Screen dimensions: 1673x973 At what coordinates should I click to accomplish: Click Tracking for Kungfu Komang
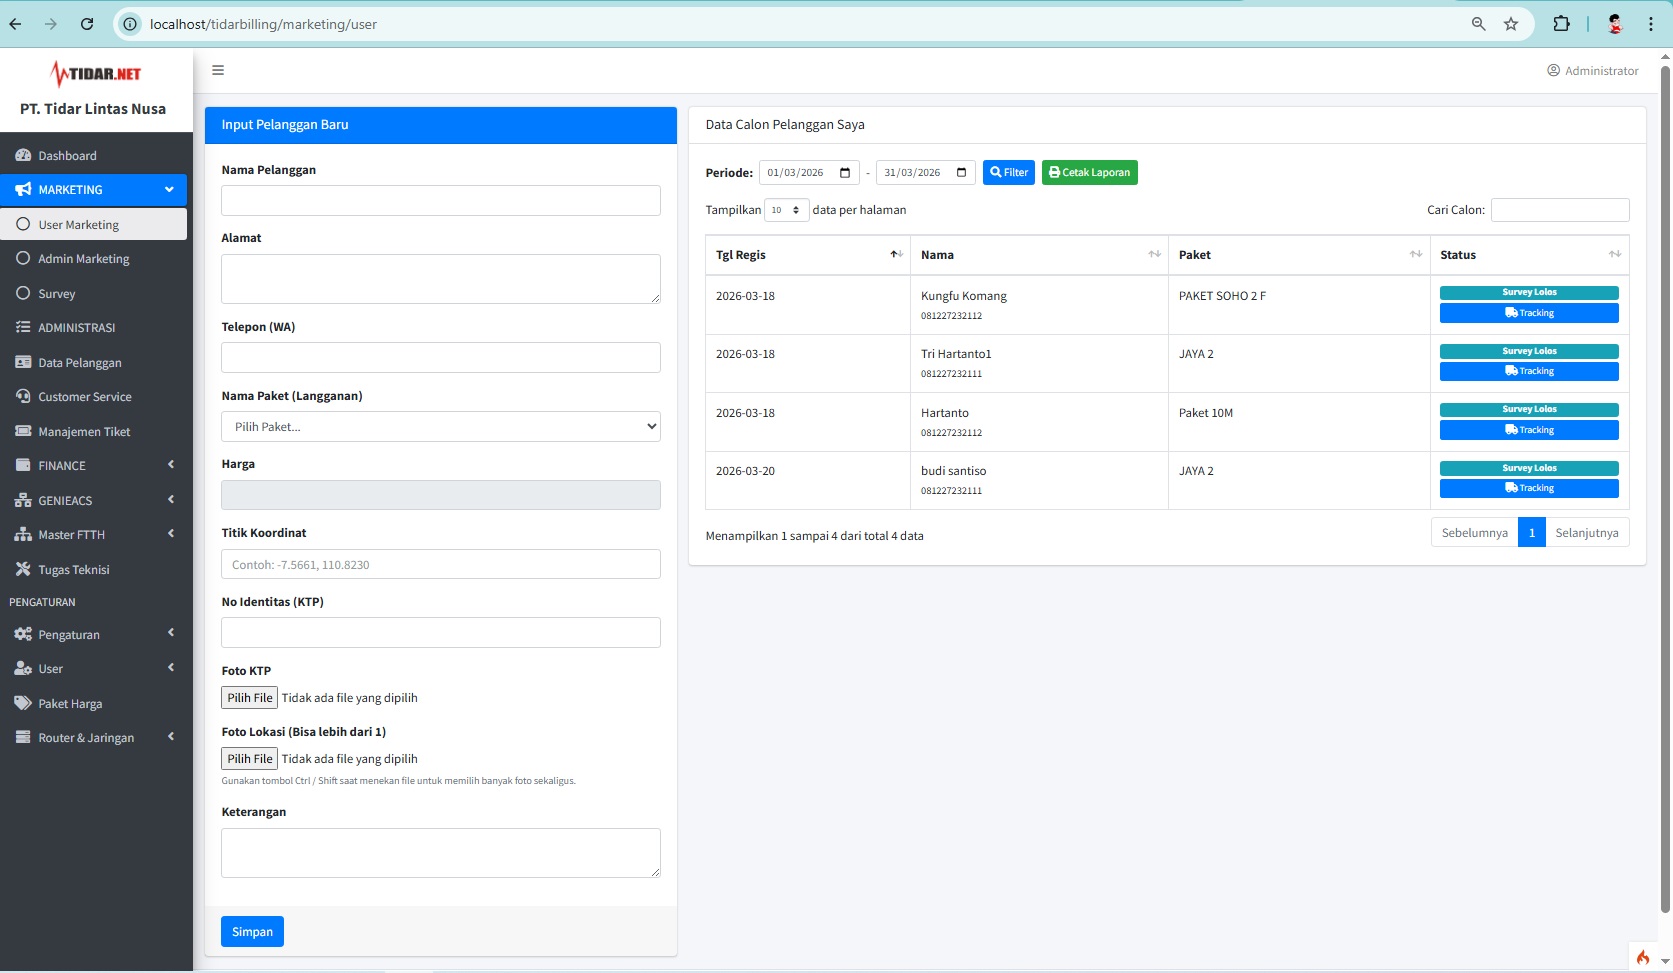1529,313
